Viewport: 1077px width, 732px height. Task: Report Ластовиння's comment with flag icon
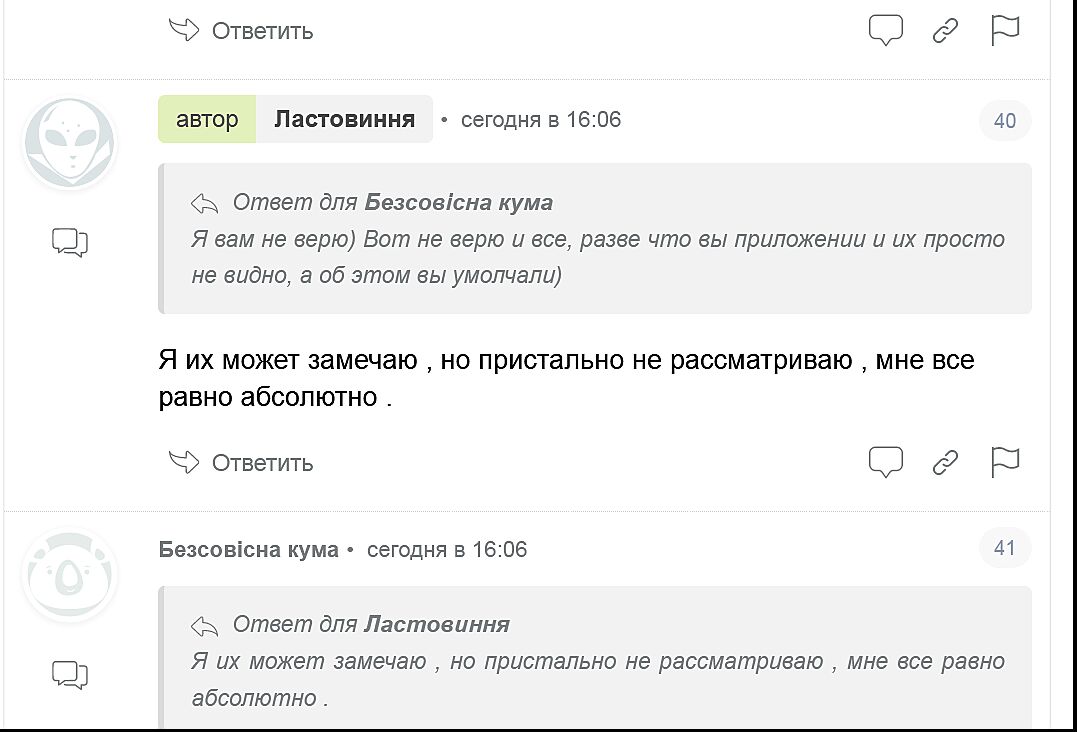tap(1004, 462)
